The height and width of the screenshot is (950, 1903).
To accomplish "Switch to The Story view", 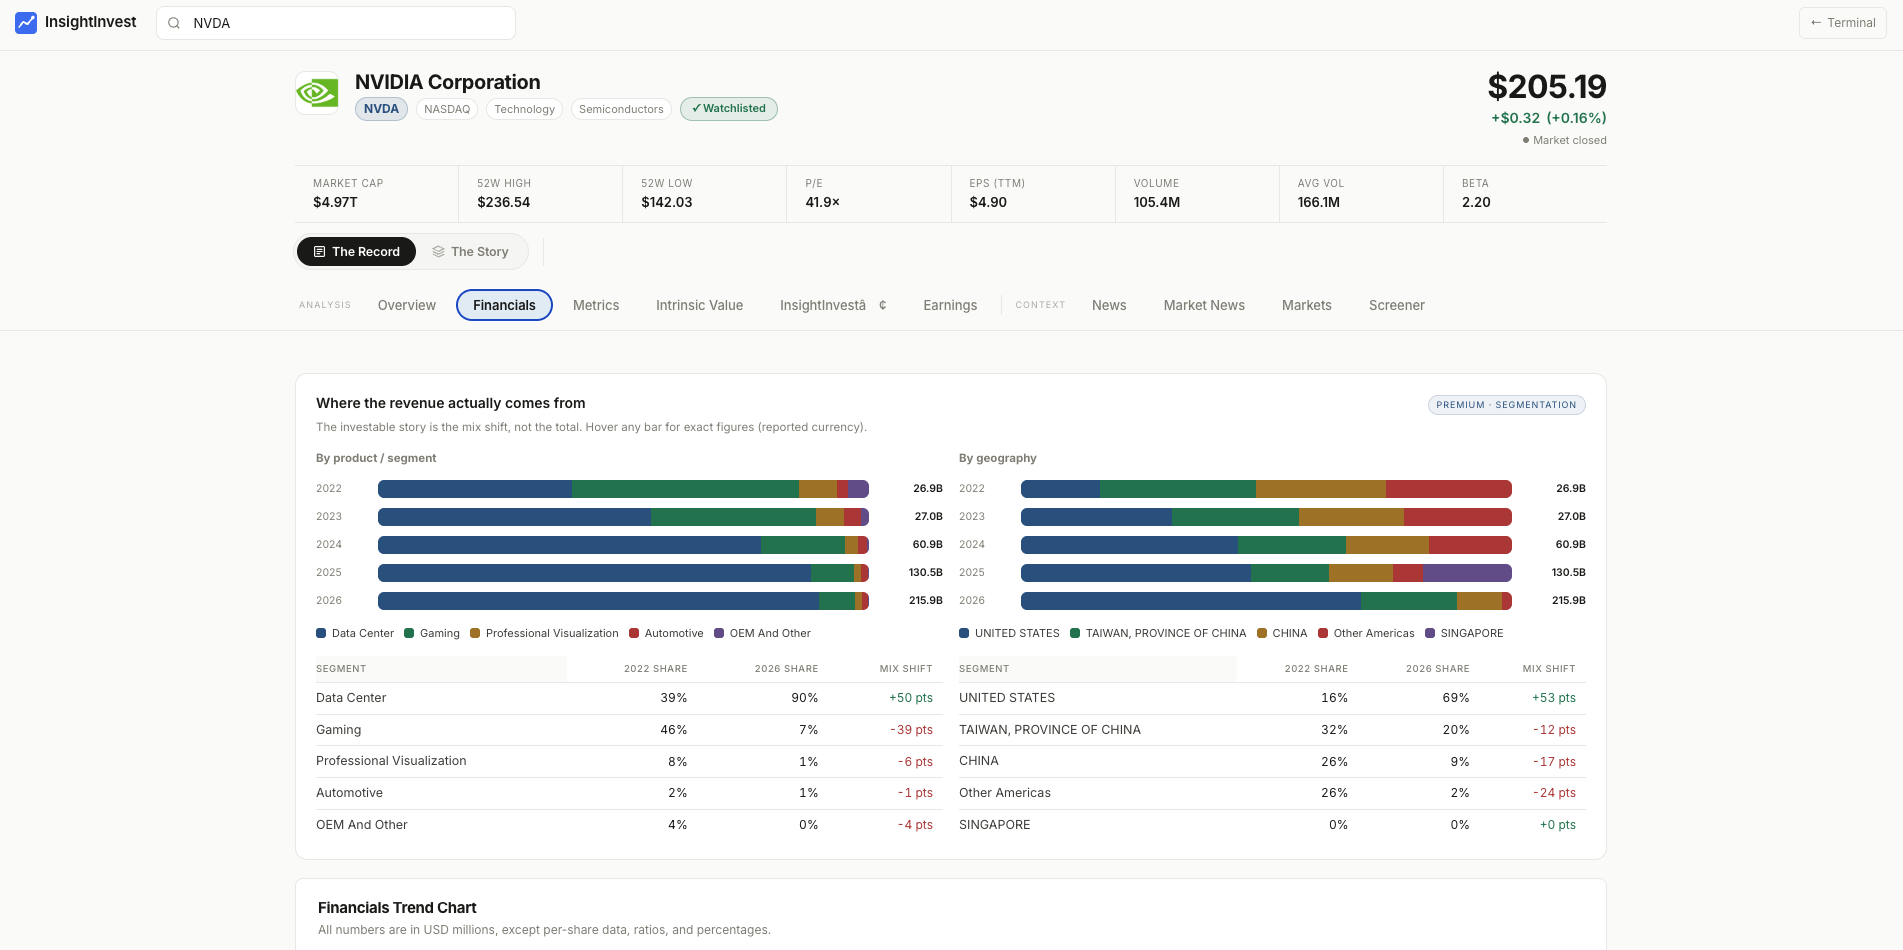I will [470, 252].
